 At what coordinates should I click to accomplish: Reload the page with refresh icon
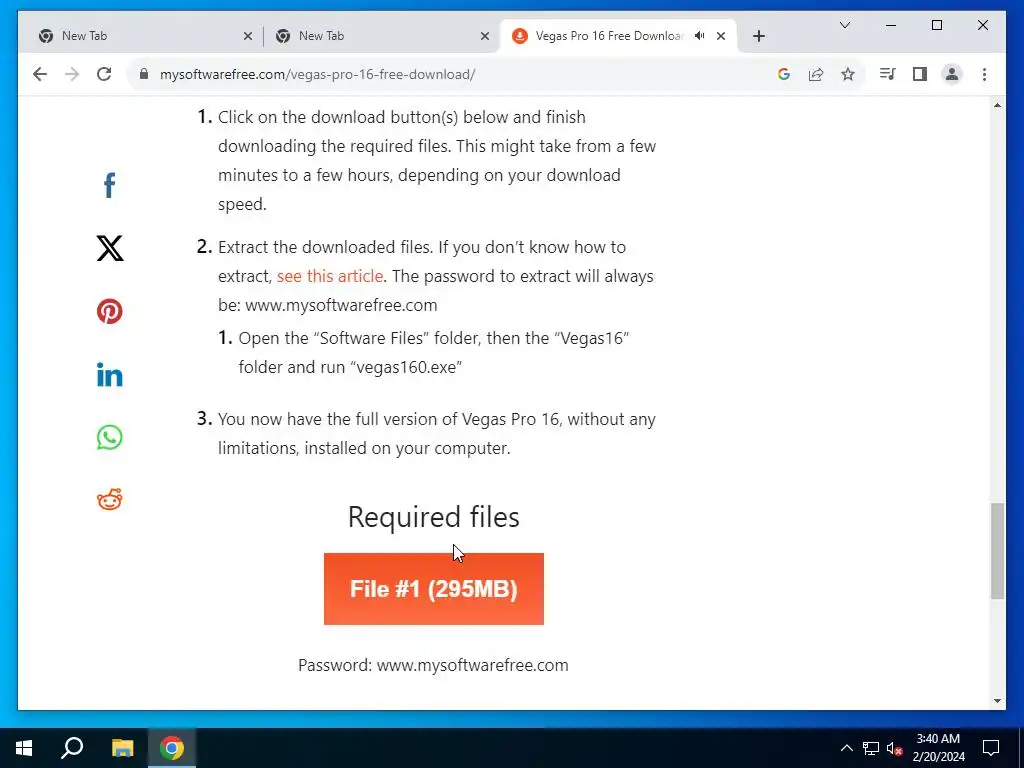tap(104, 74)
